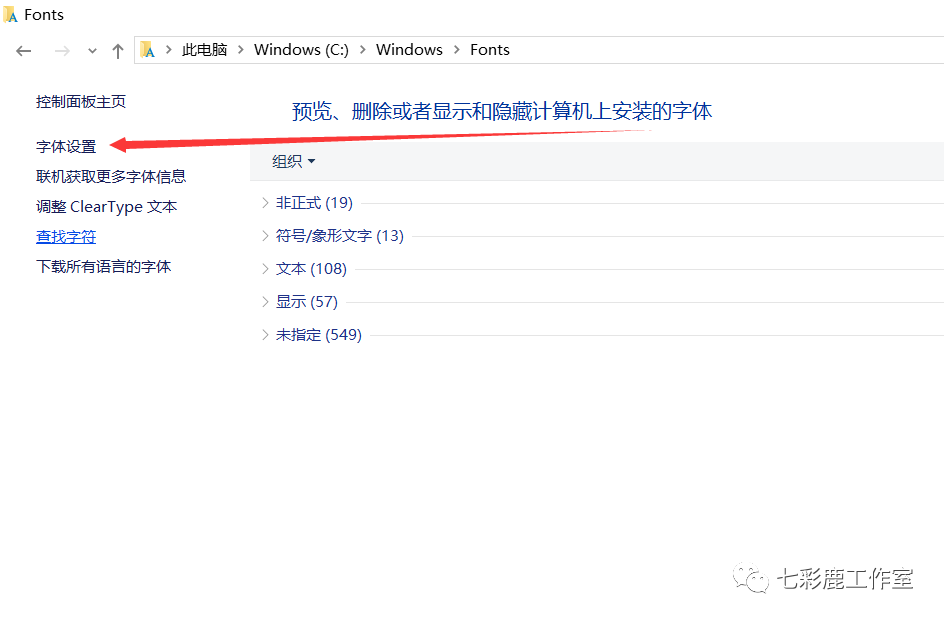Select the Fonts breadcrumb

(489, 49)
